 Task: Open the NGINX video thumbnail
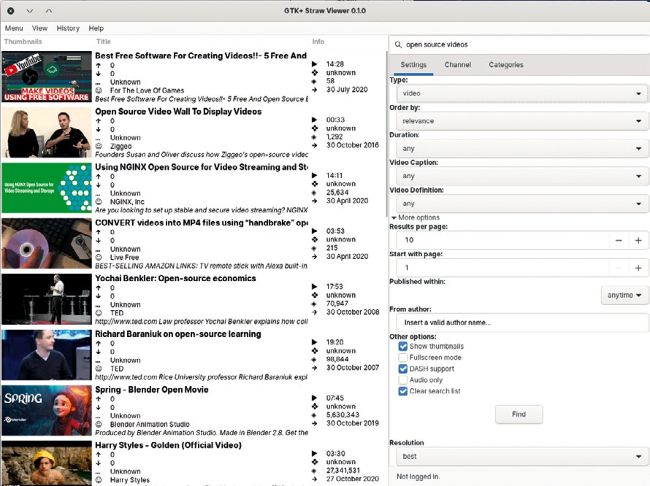(x=46, y=188)
